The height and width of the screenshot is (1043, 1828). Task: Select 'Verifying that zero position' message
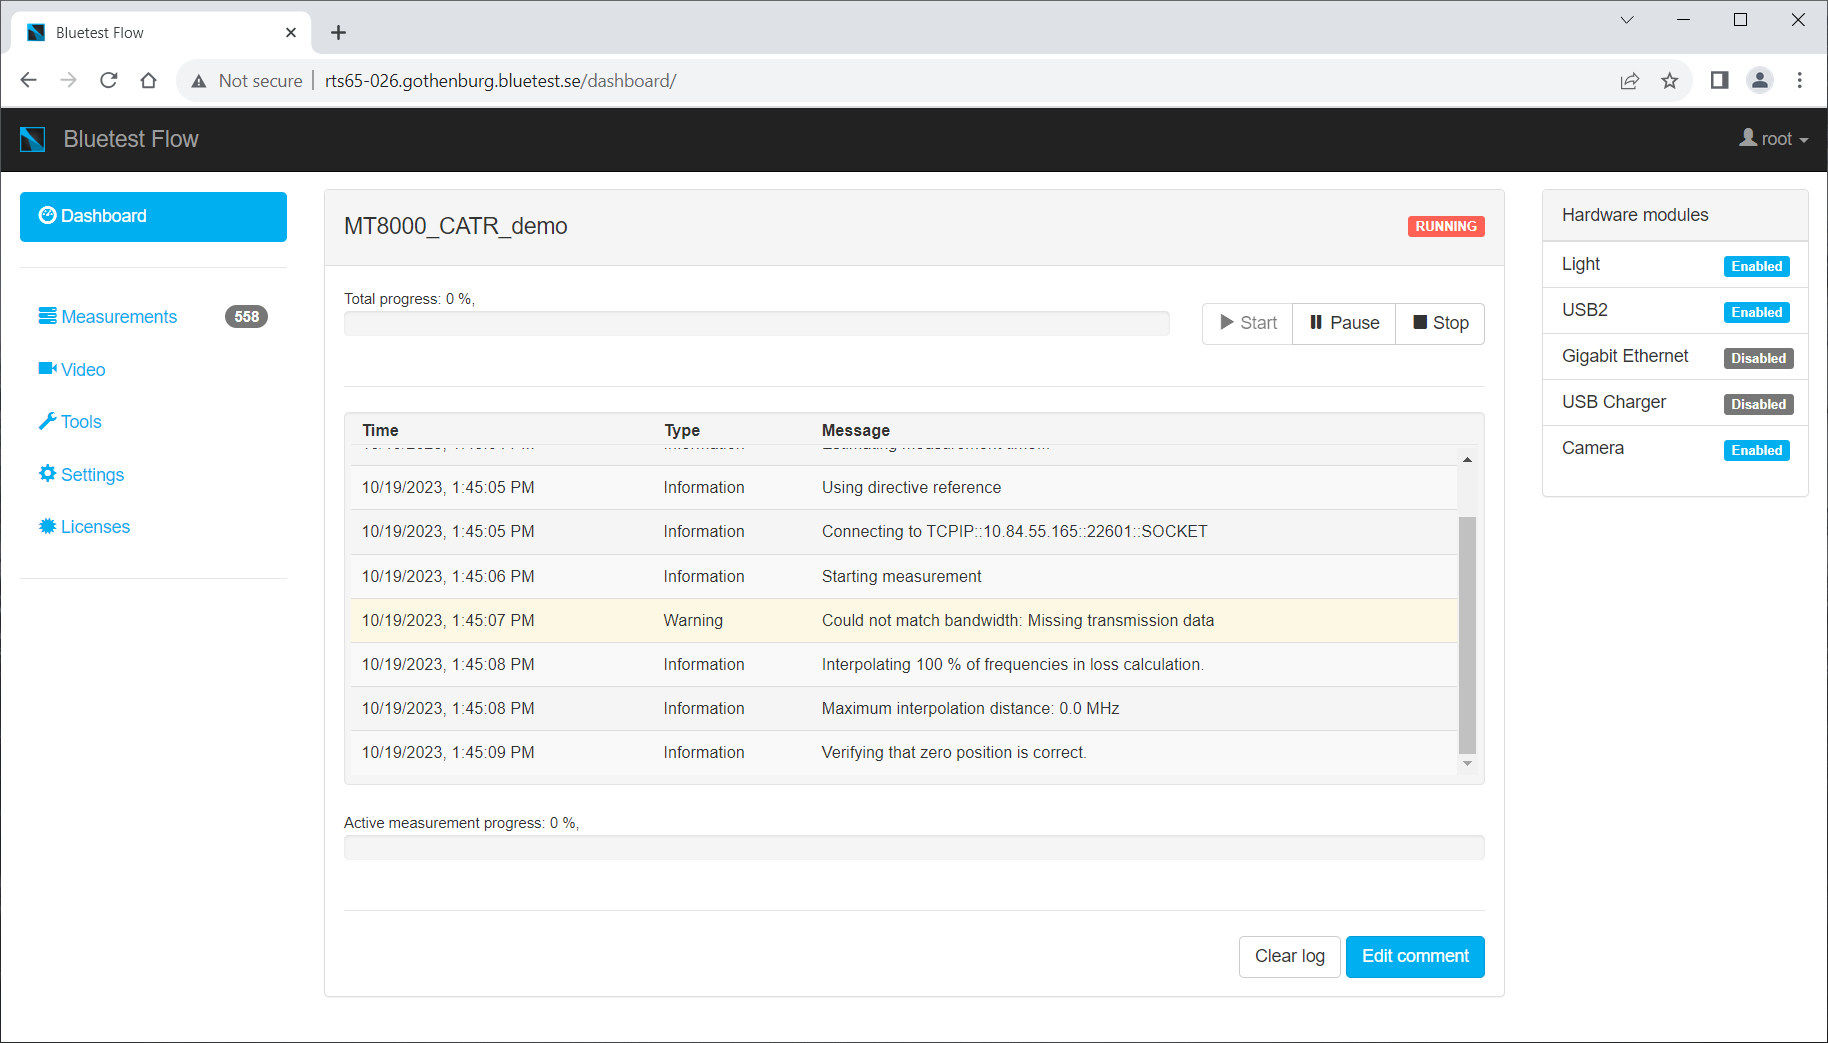[954, 753]
